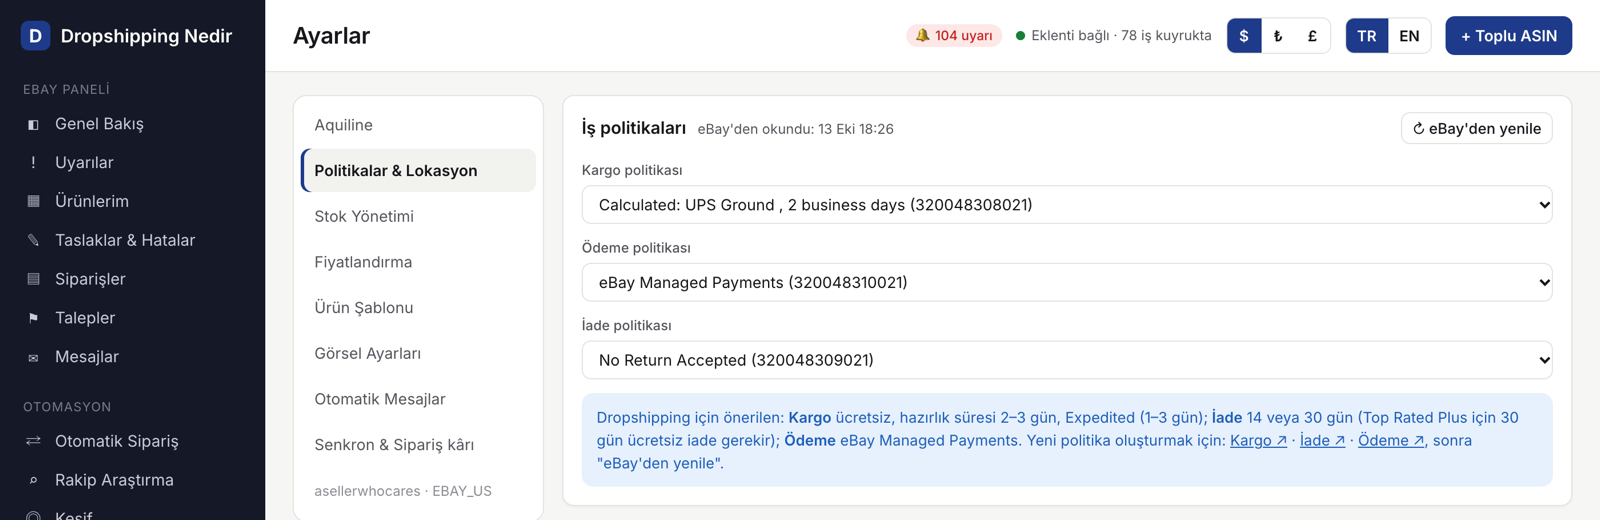Select Politikalar & Lokasyon settings tab
This screenshot has height=520, width=1600.
tap(418, 171)
